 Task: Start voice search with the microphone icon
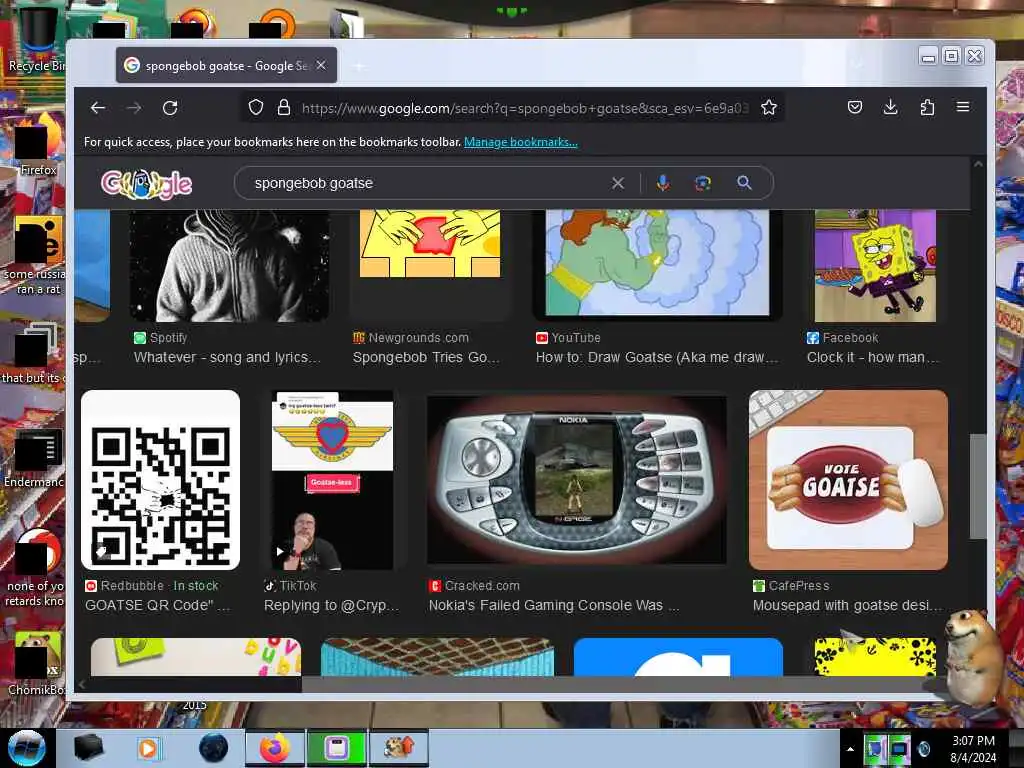(x=663, y=183)
